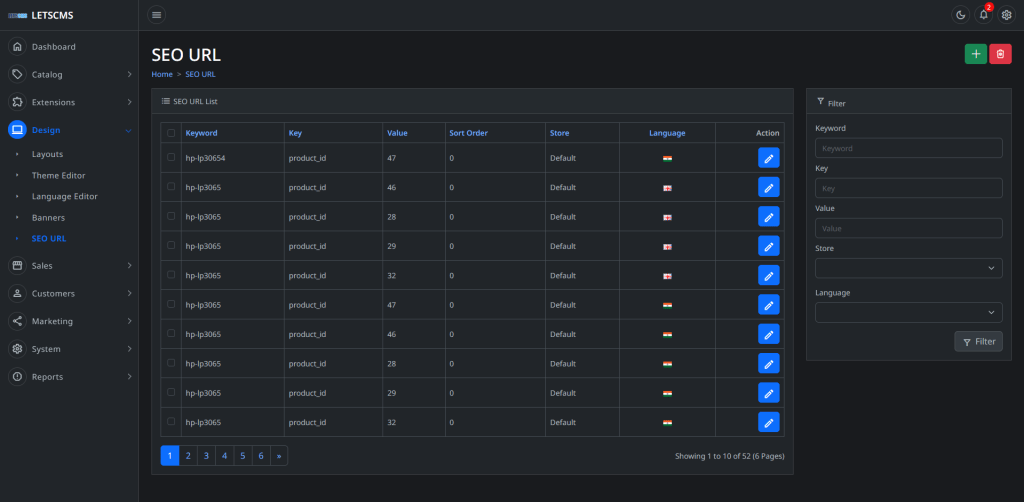Edit the hp-lp30654 row with pencil icon

768,158
